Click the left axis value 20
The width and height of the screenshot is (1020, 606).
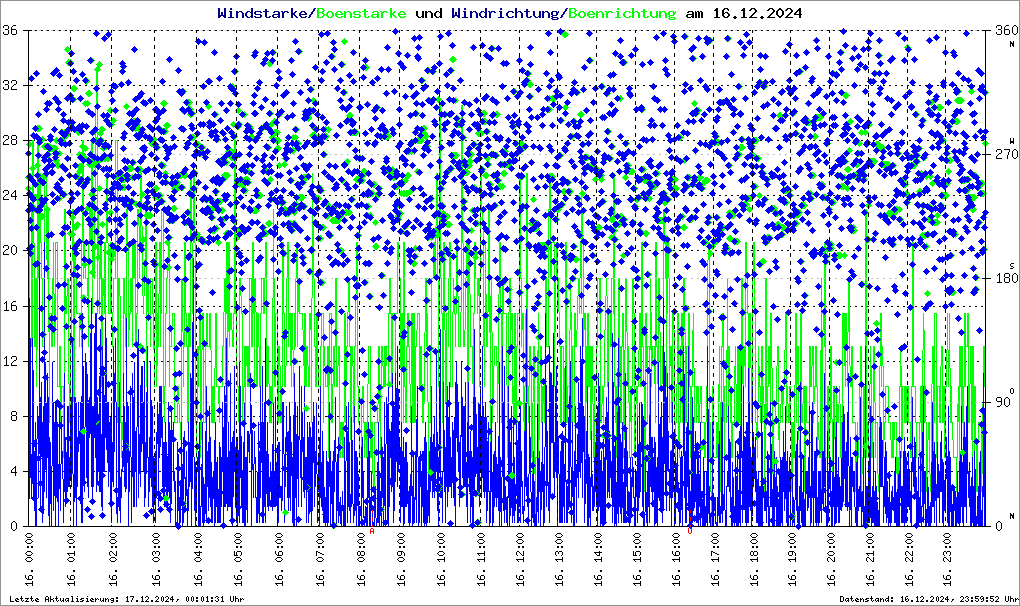(10, 250)
